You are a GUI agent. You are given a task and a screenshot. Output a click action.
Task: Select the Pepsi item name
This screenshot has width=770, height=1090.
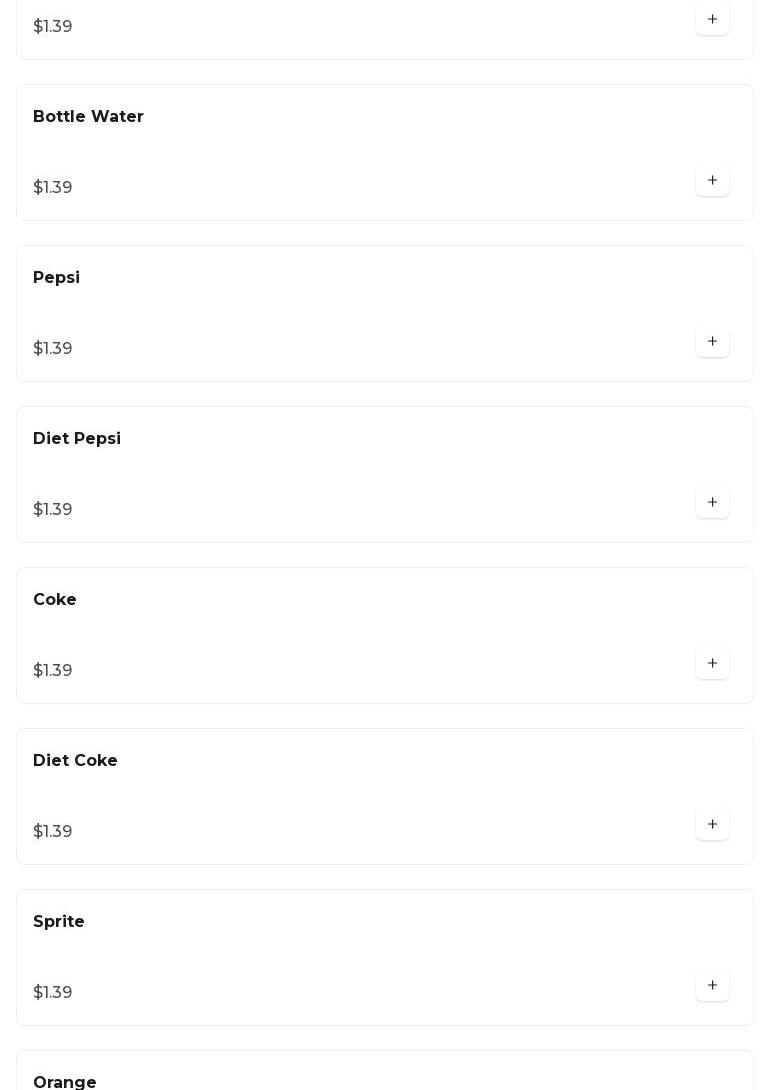click(x=56, y=277)
